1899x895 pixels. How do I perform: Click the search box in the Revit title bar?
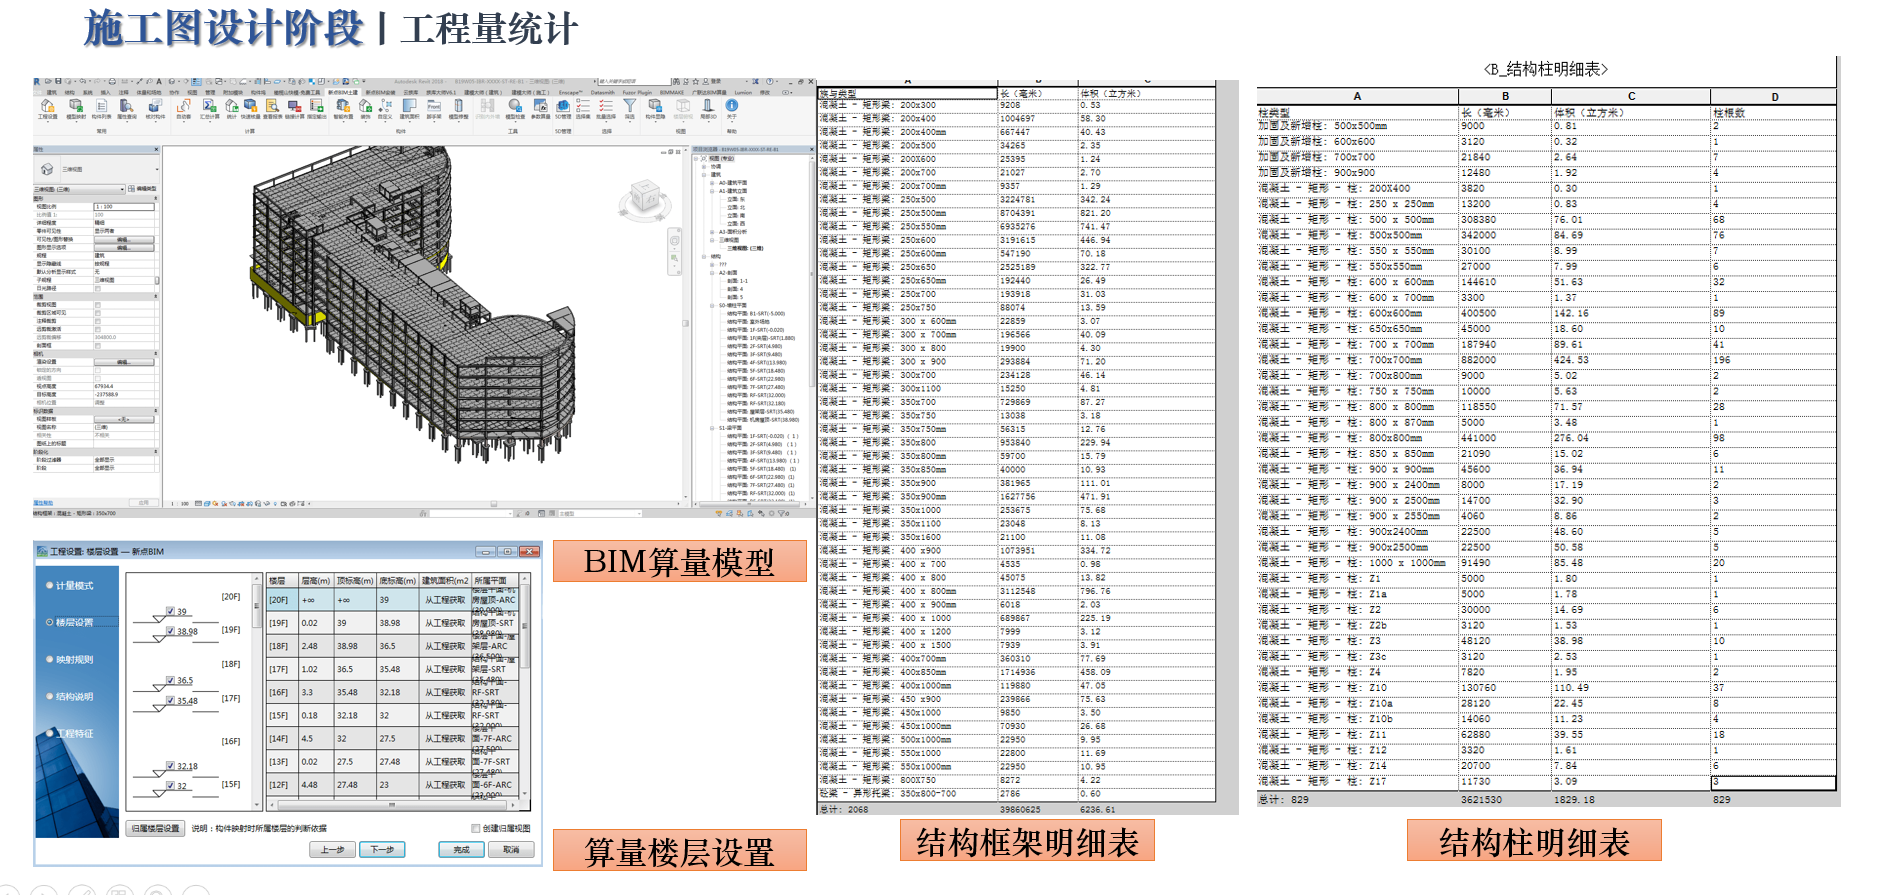point(635,81)
